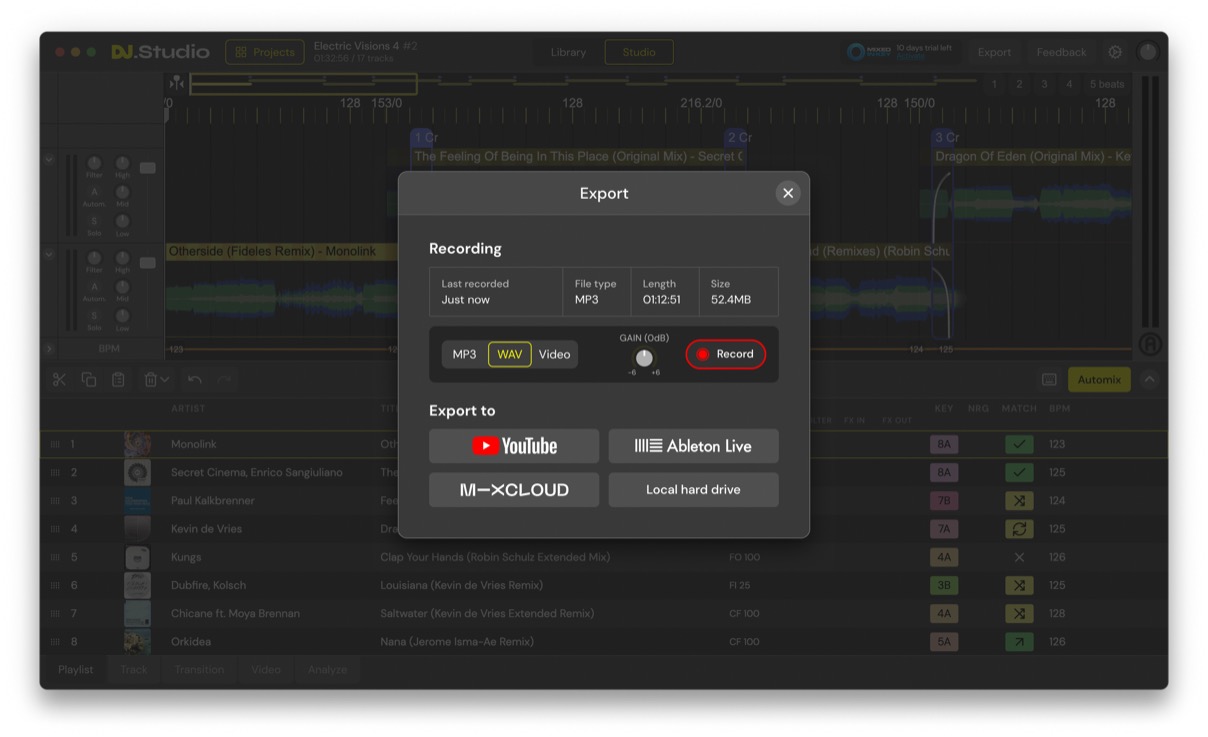The image size is (1208, 737).
Task: Open the trash icon's dropdown arrow
Action: 166,380
